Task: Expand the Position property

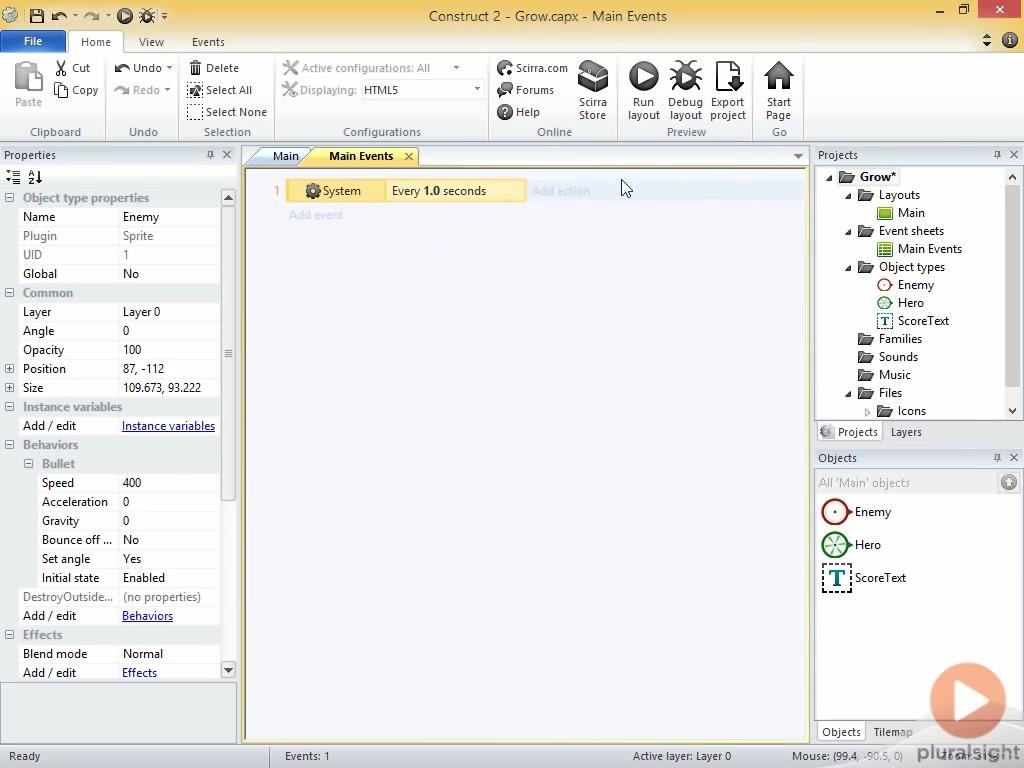Action: tap(10, 369)
